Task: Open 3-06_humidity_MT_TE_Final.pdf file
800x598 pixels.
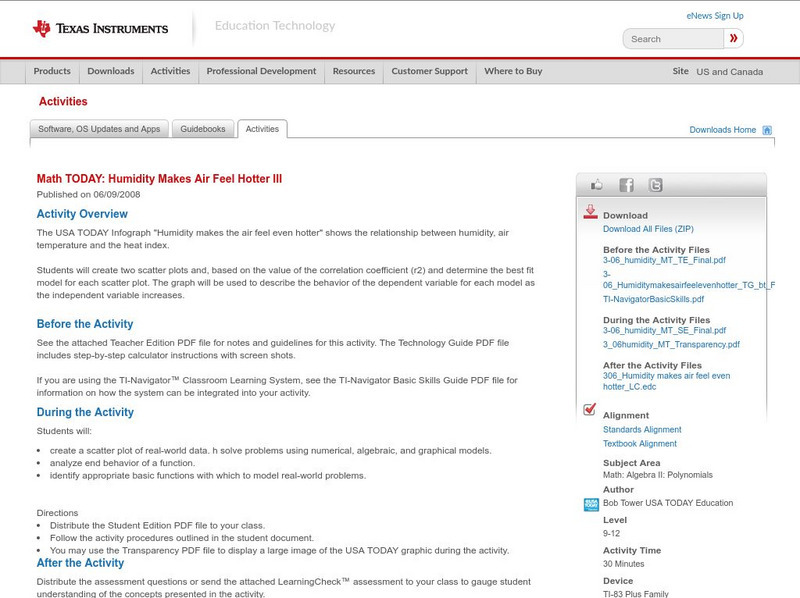Action: point(664,260)
